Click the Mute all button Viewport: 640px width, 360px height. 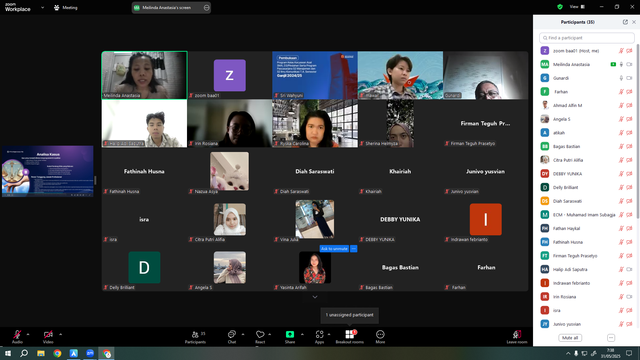tap(570, 338)
